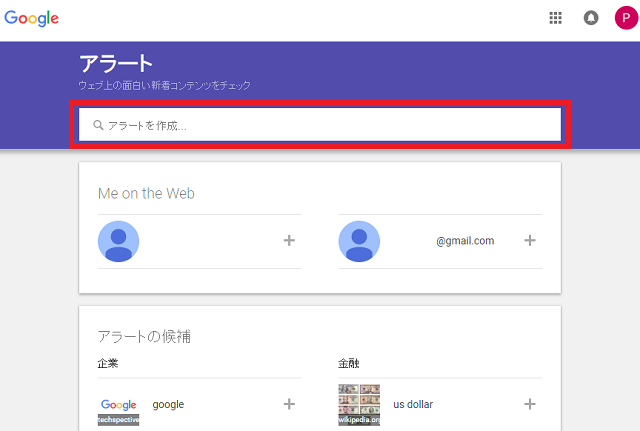Click the @gmail.com address text

tap(465, 241)
